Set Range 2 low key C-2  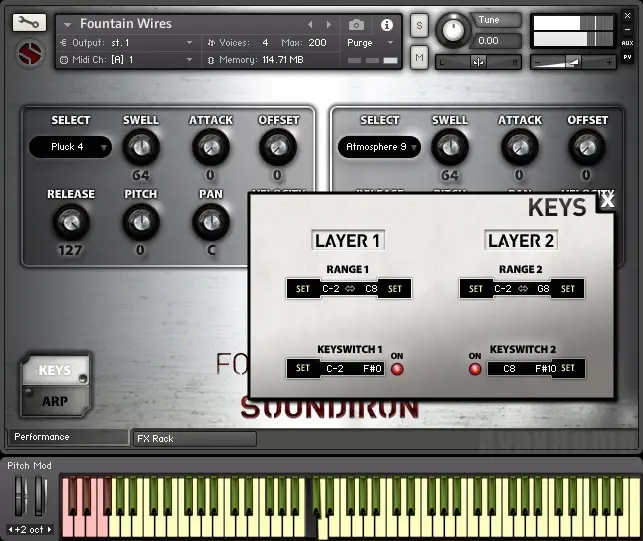click(x=476, y=289)
